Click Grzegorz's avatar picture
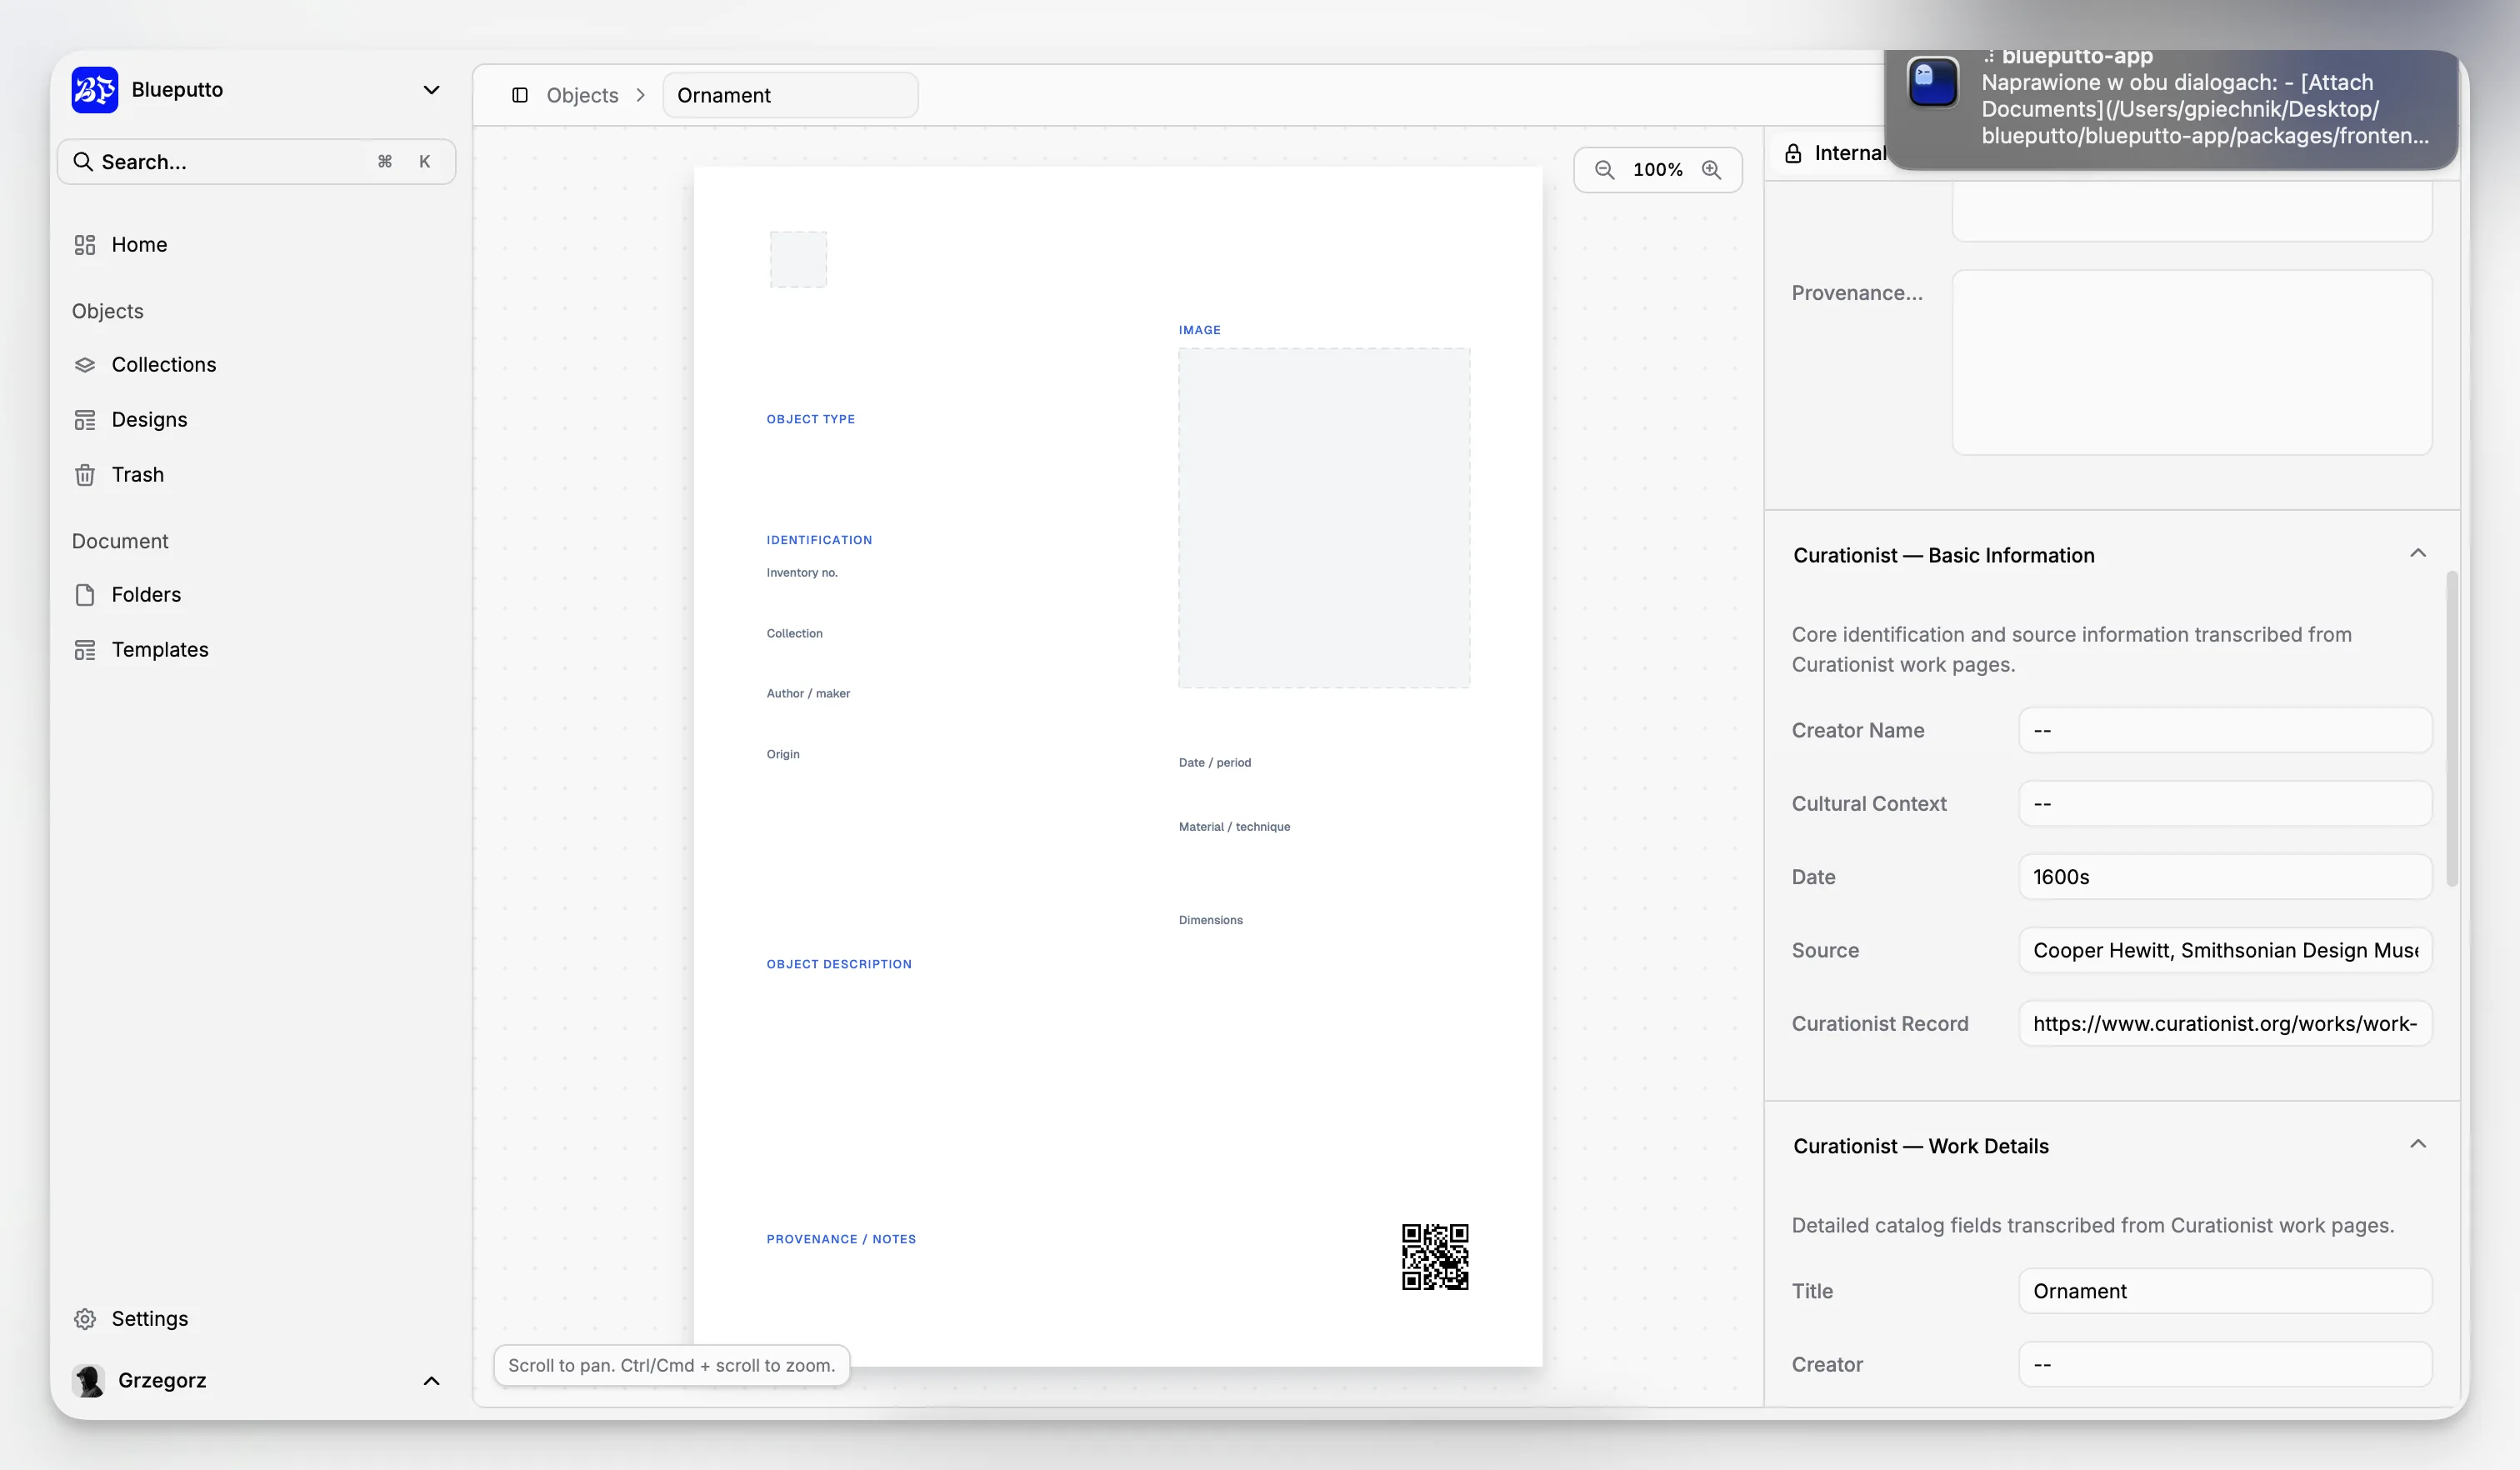2520x1470 pixels. tap(89, 1381)
